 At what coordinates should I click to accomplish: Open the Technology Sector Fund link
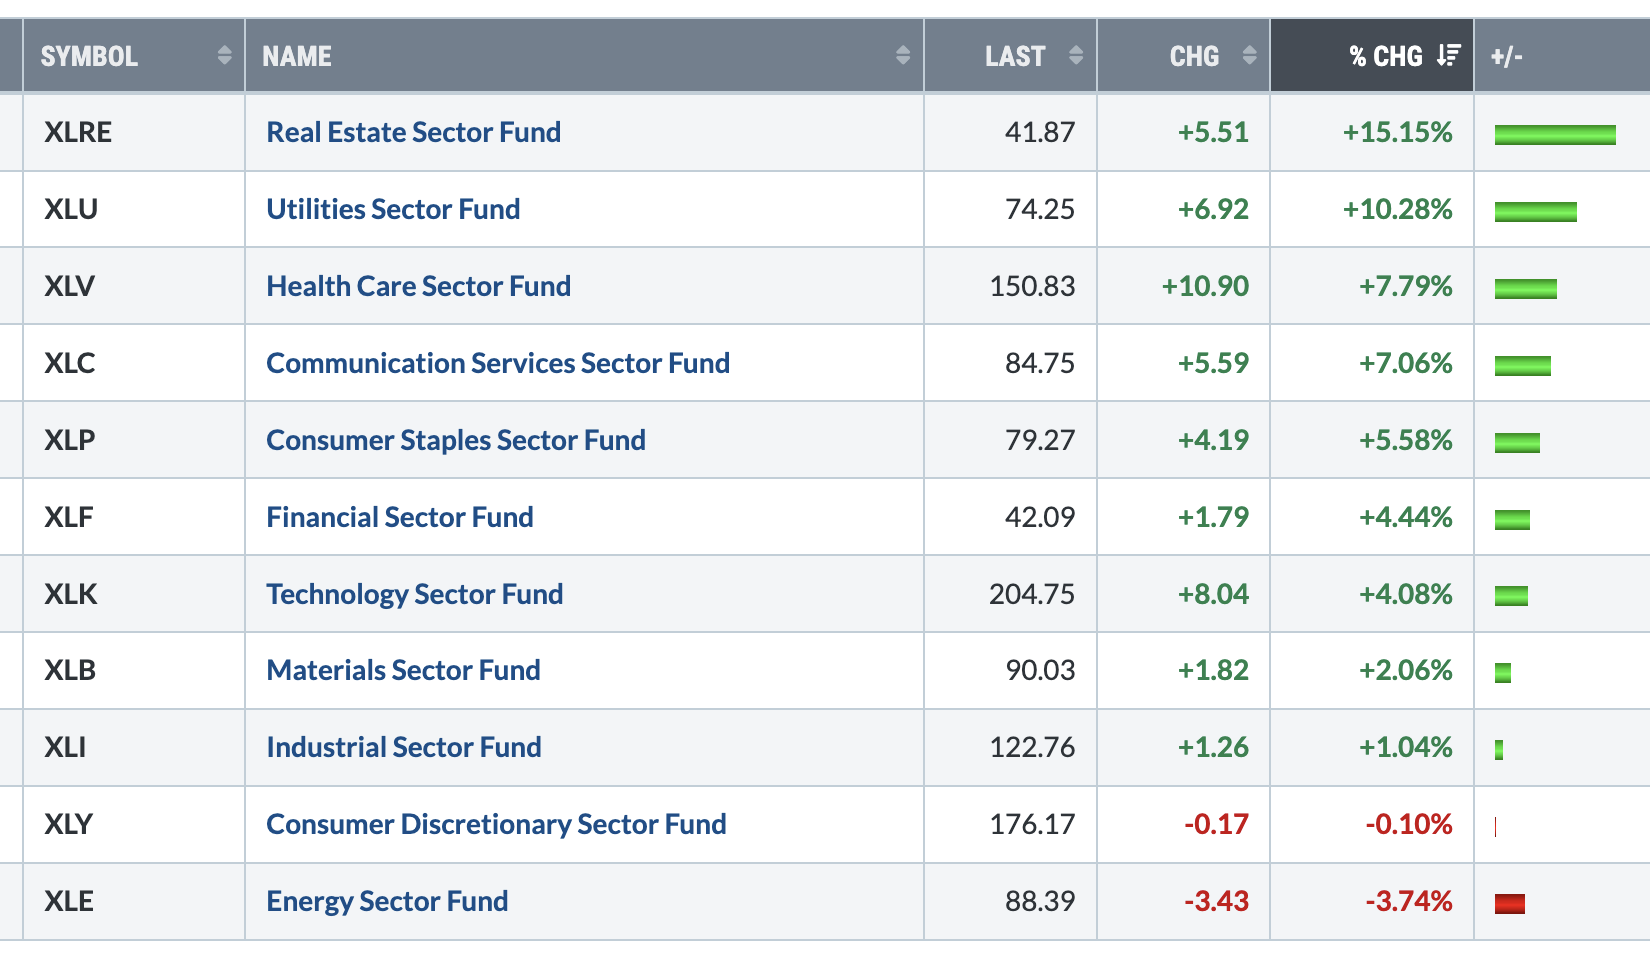[415, 594]
